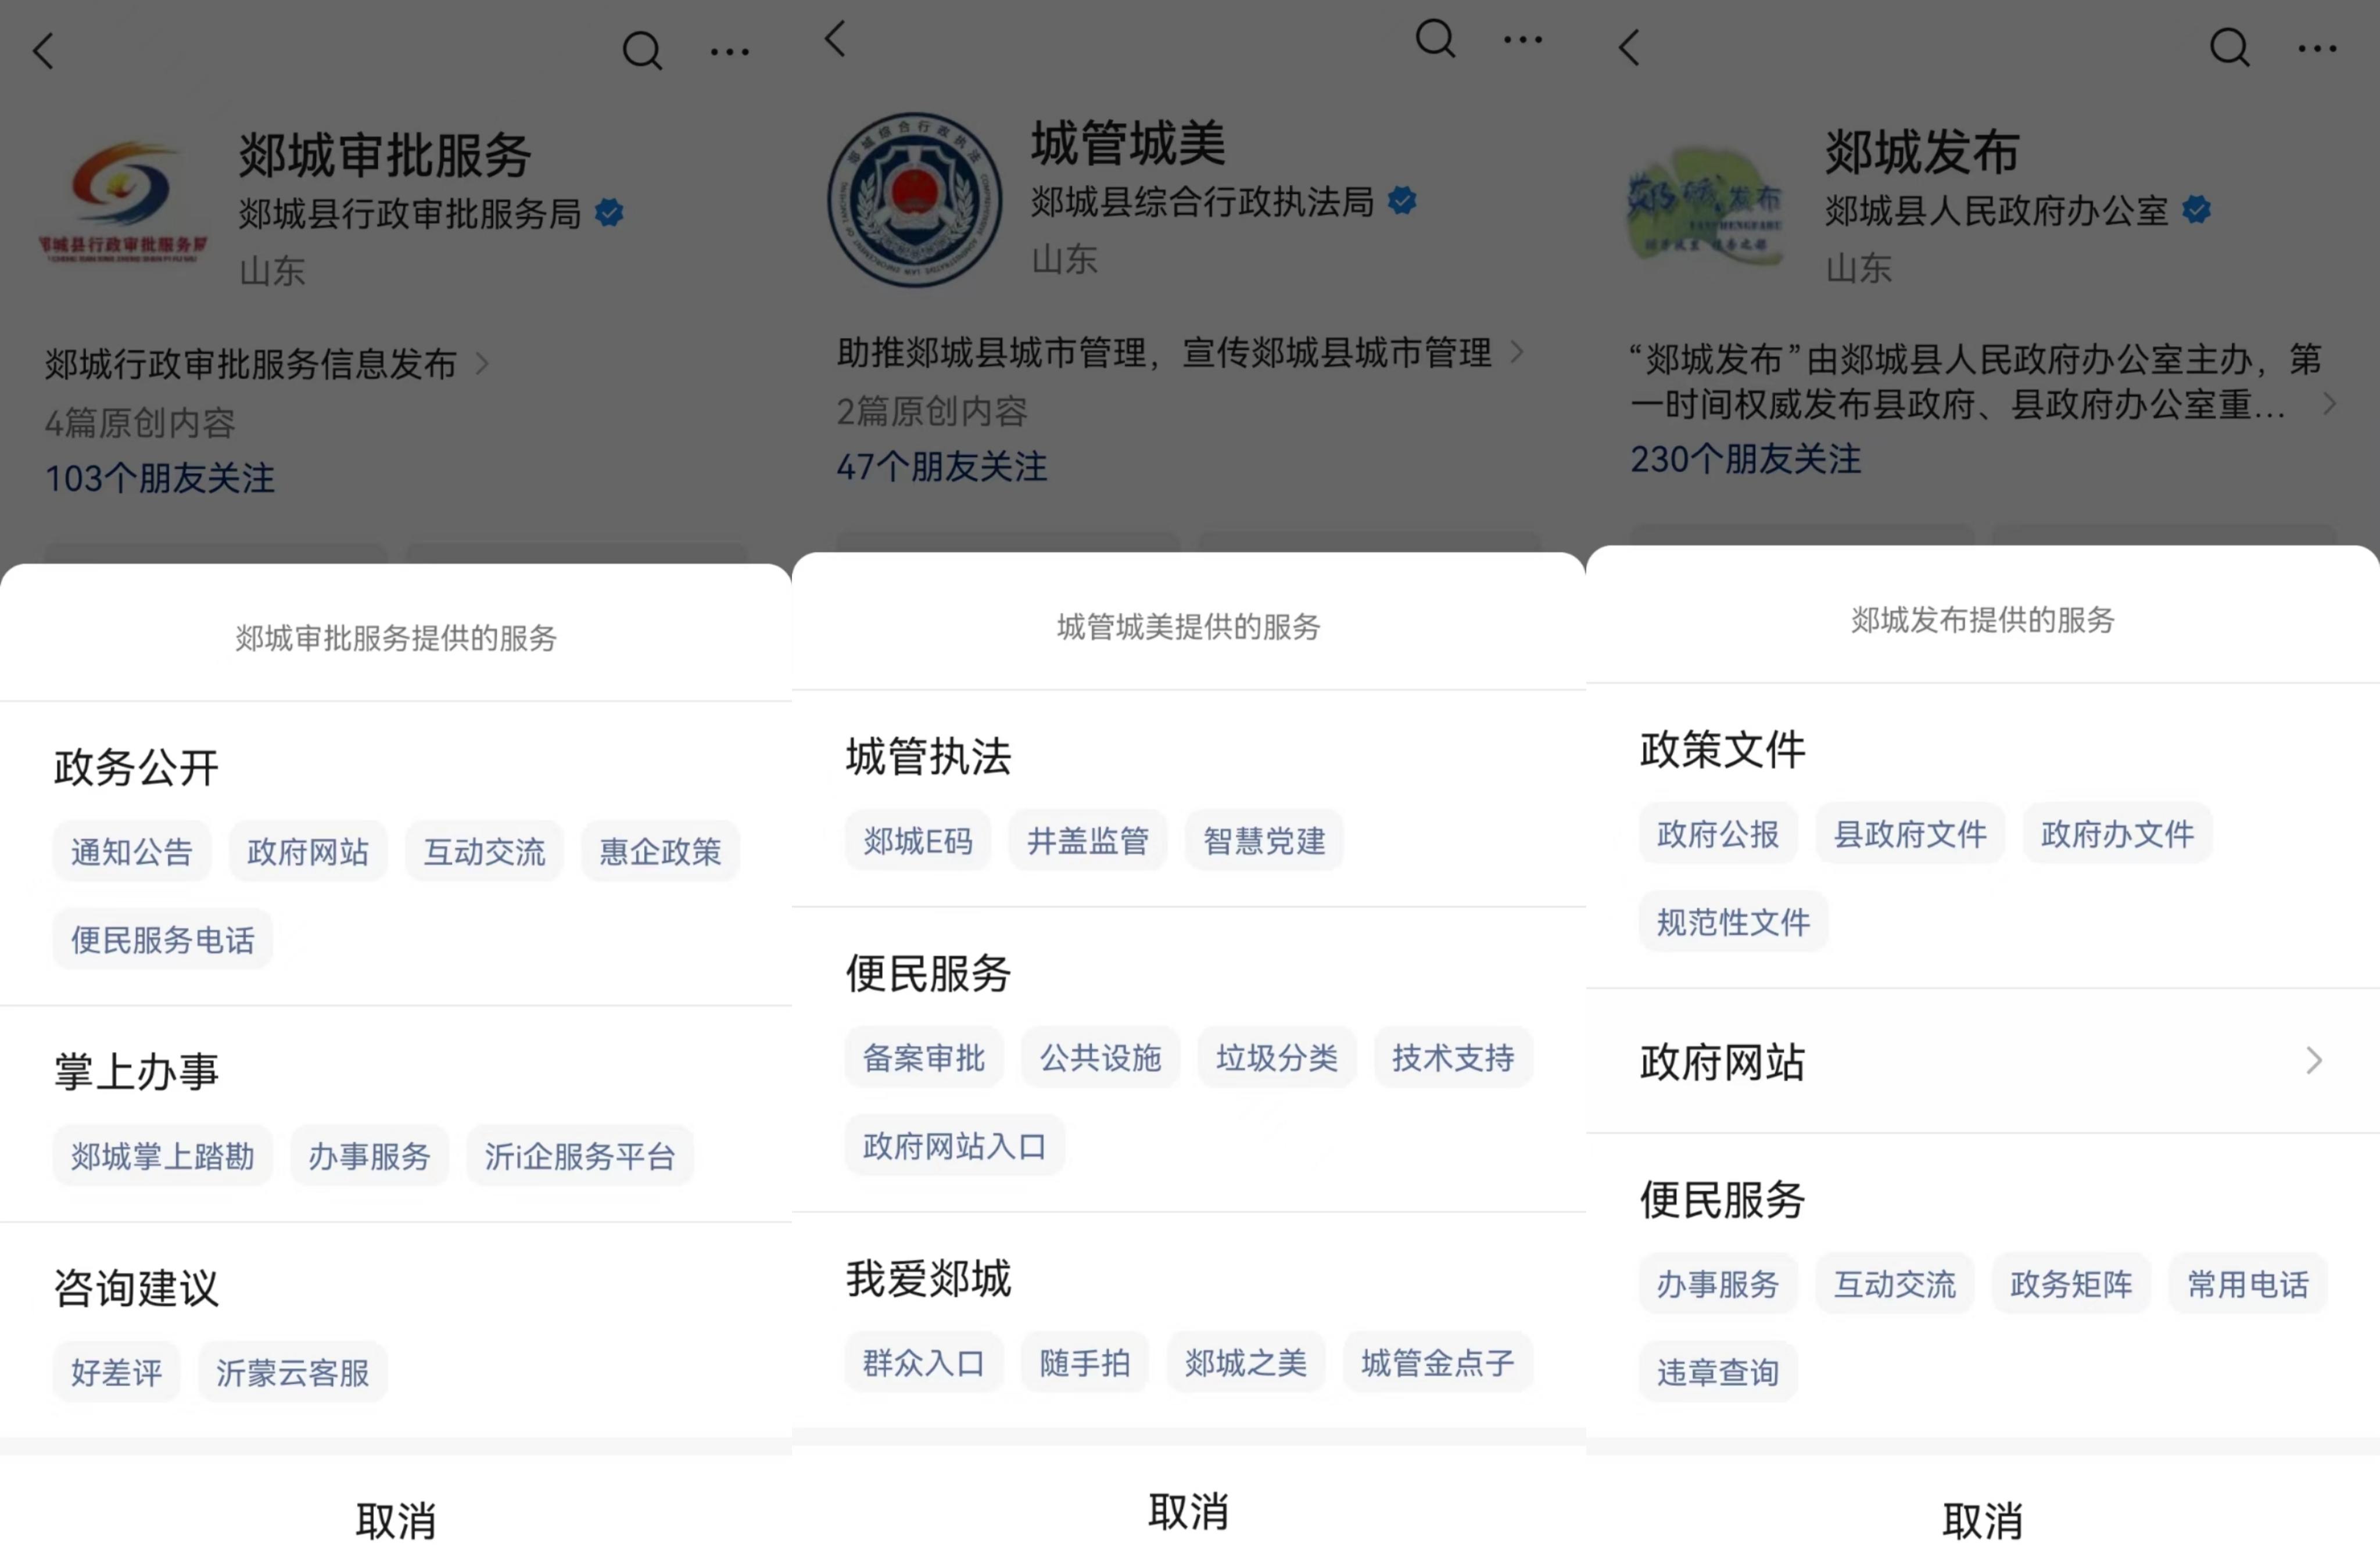Viewport: 2380px width, 1568px height.
Task: Tap the verified badge beside 郯城县综合行政执法局
Action: 1402,201
